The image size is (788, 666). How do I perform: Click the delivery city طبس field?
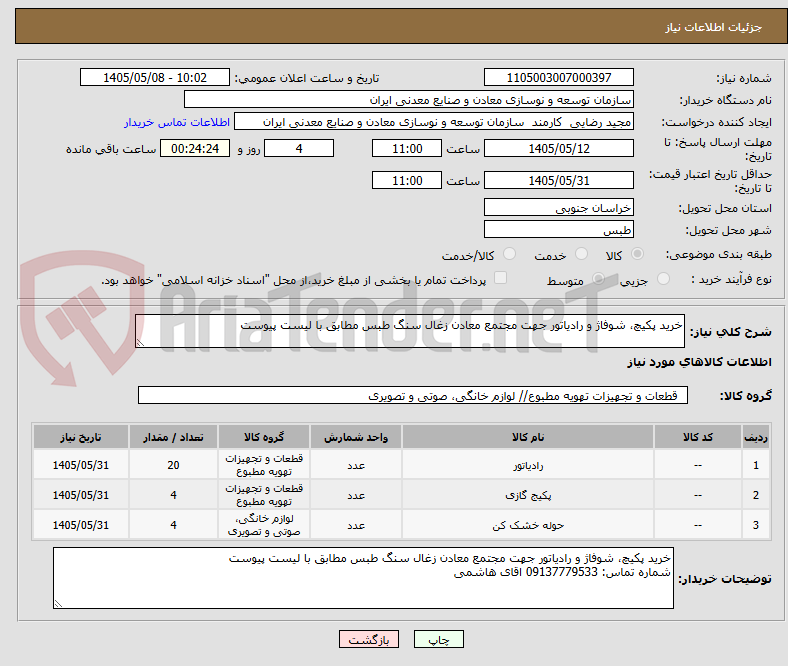pyautogui.click(x=559, y=229)
